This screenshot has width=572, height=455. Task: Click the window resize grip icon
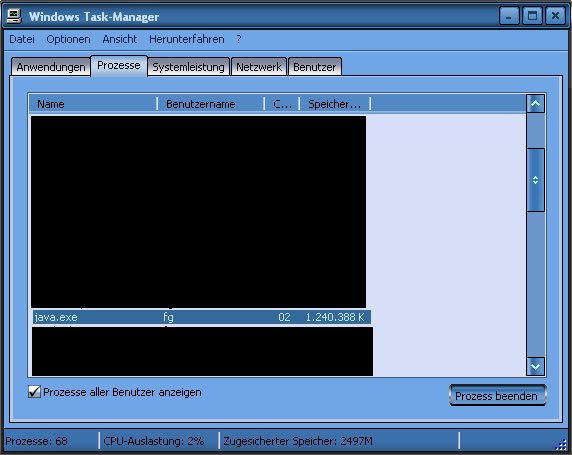point(561,444)
